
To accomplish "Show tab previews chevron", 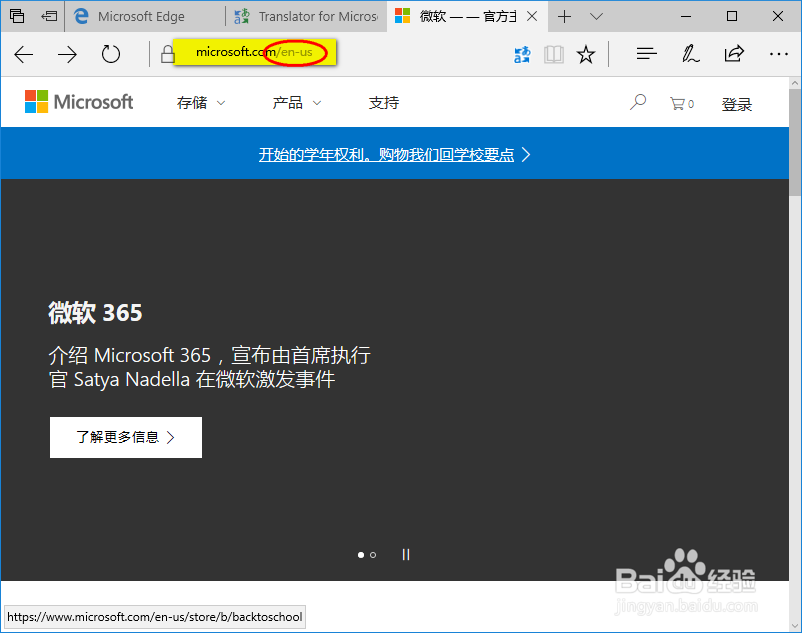I will pyautogui.click(x=596, y=17).
